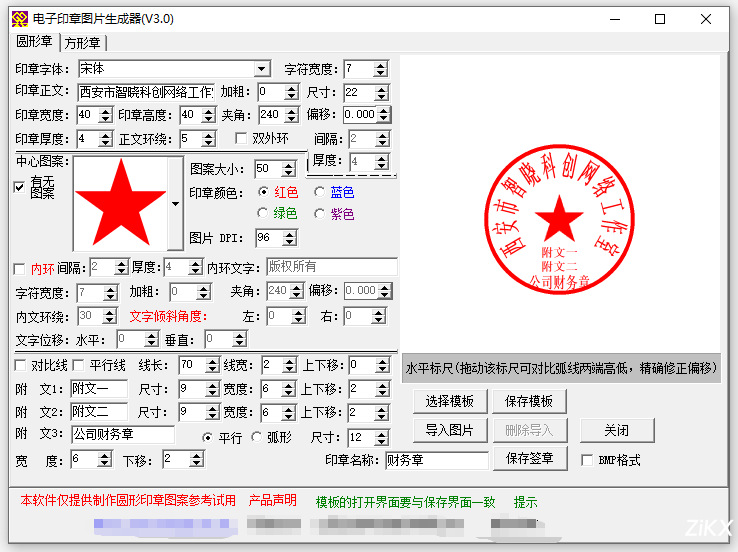Increase the 图案大小 spinner value

(290, 164)
